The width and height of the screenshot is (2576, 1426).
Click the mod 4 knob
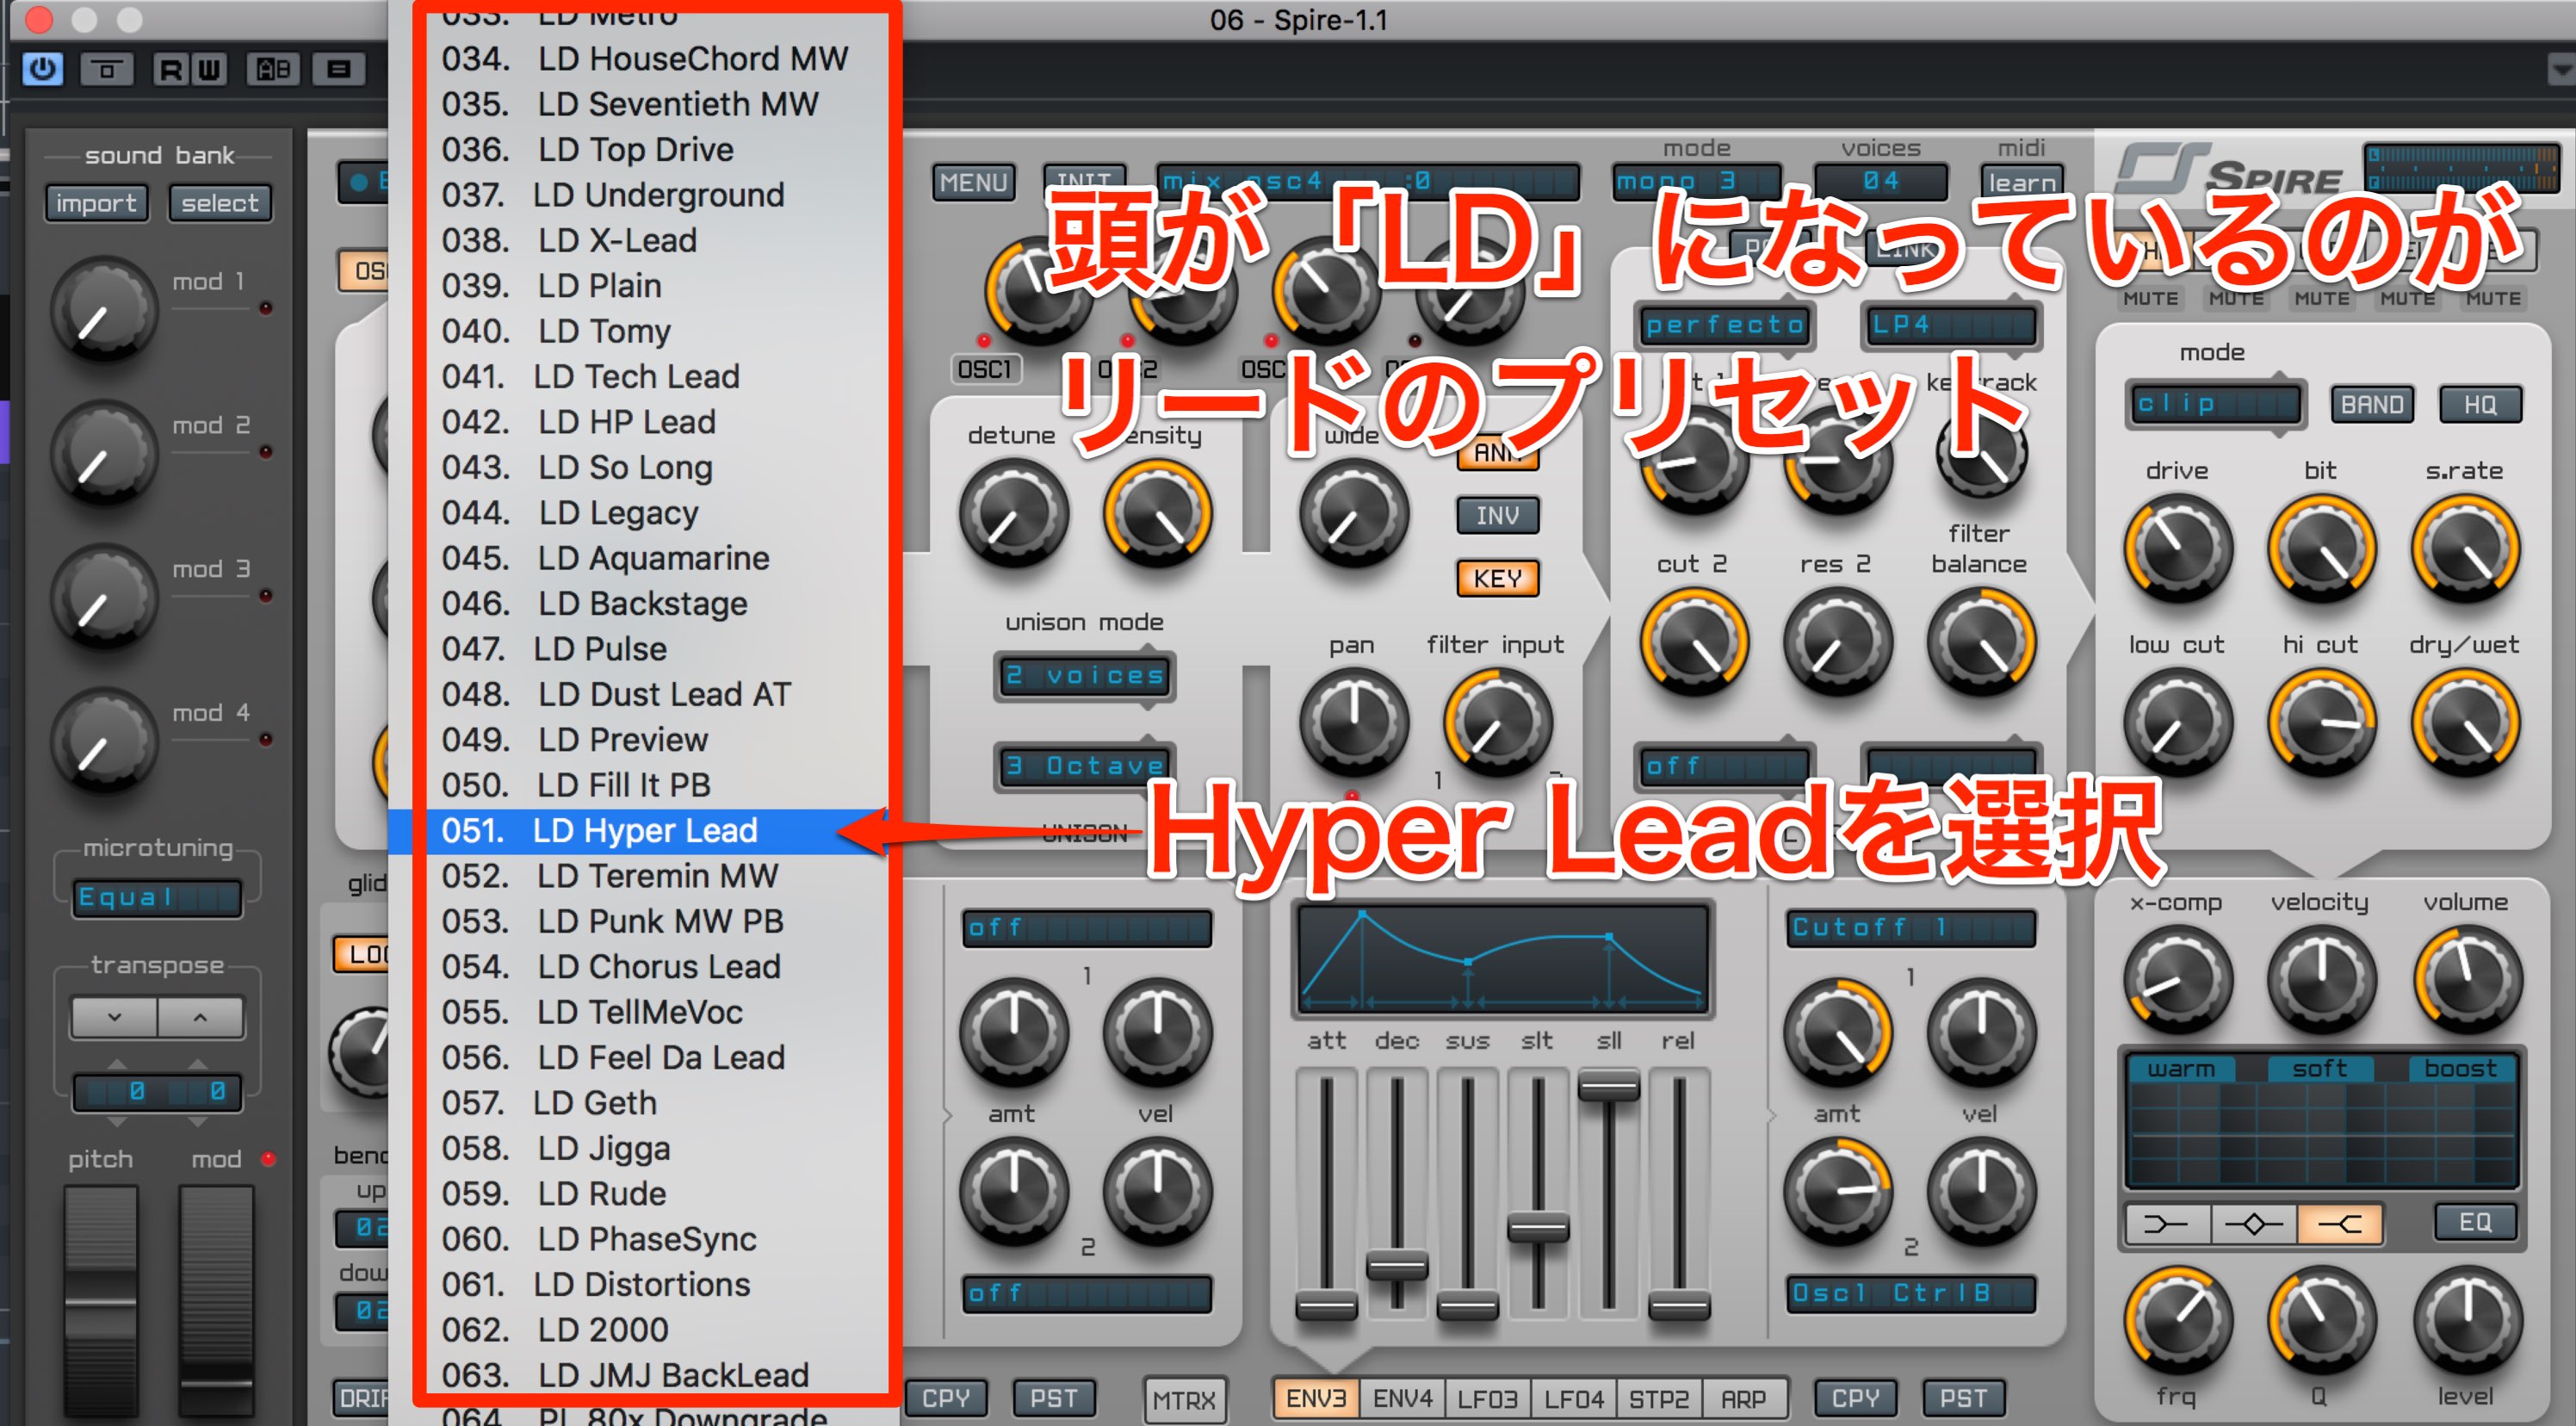point(104,740)
